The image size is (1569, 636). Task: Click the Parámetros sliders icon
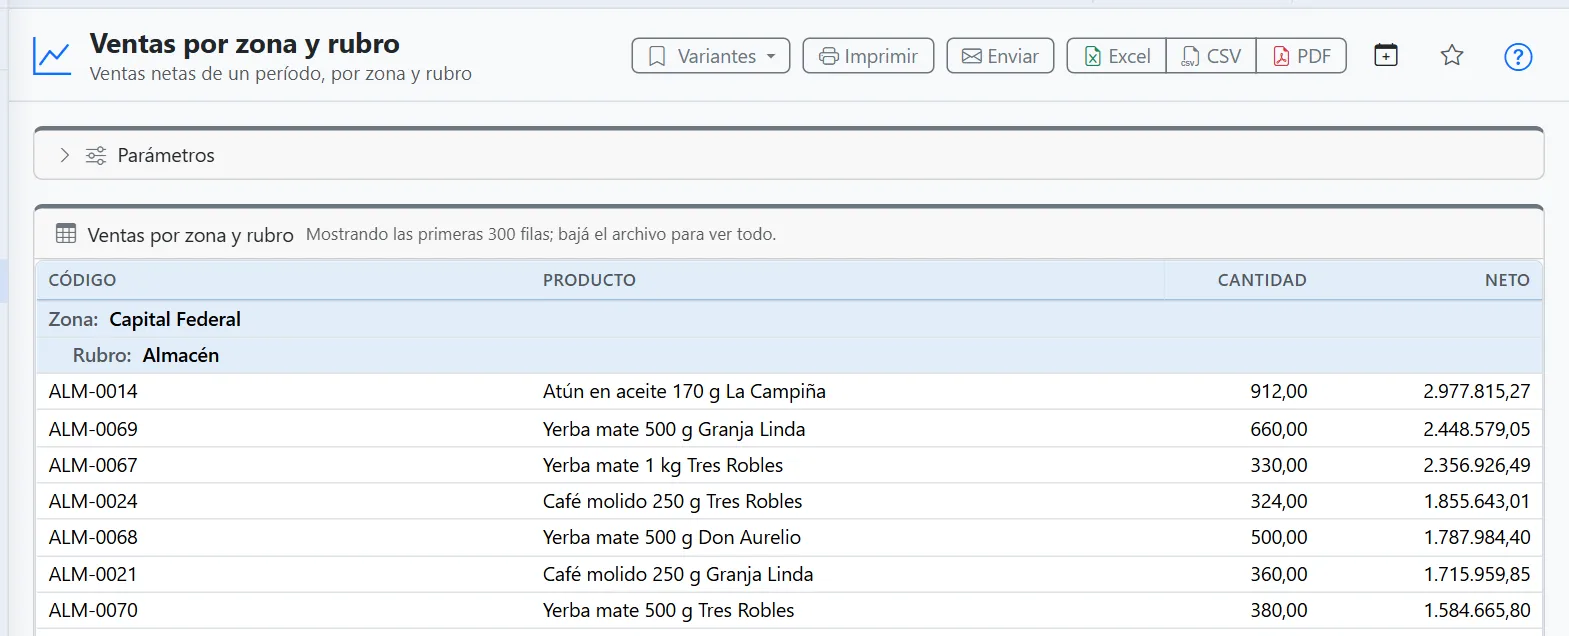click(x=96, y=155)
